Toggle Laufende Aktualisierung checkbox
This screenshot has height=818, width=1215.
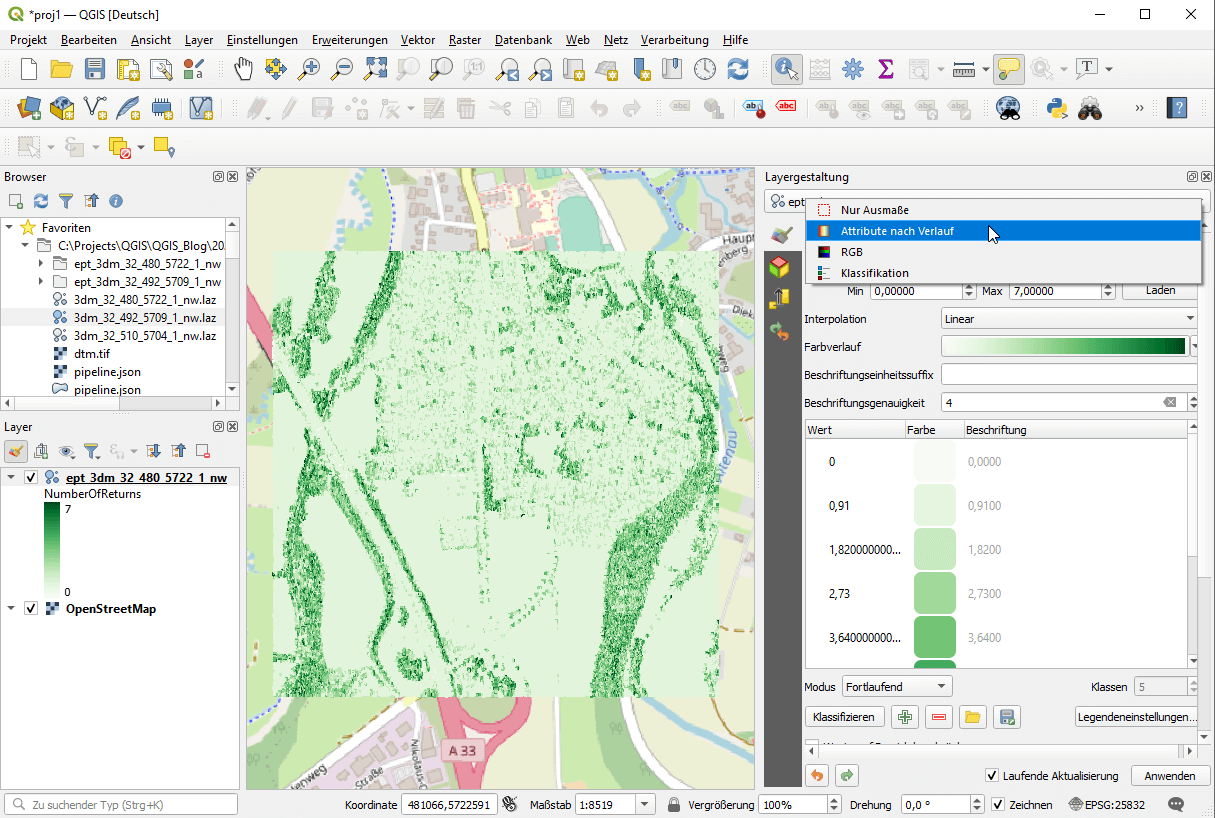[992, 776]
